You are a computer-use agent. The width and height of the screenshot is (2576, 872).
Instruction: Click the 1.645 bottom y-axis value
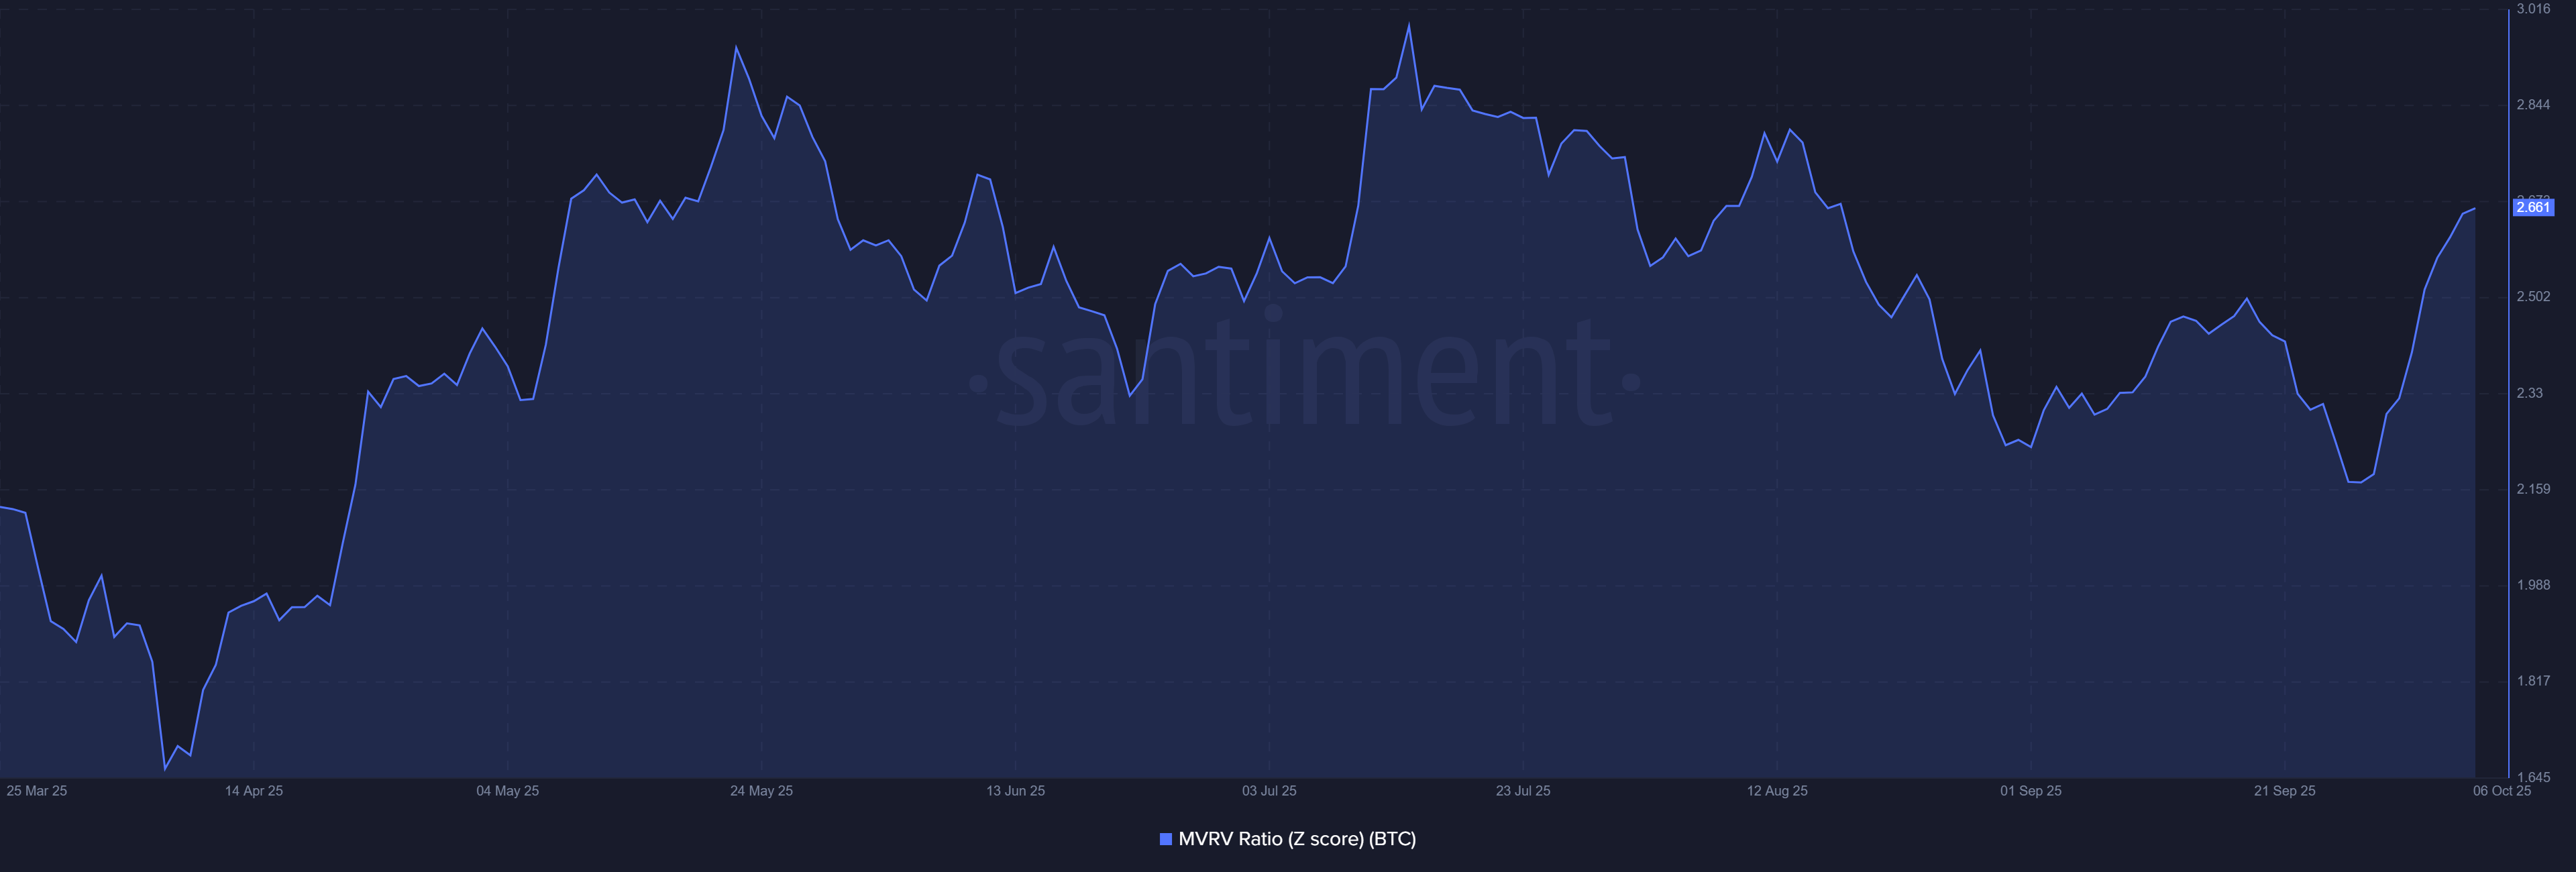(x=2533, y=777)
